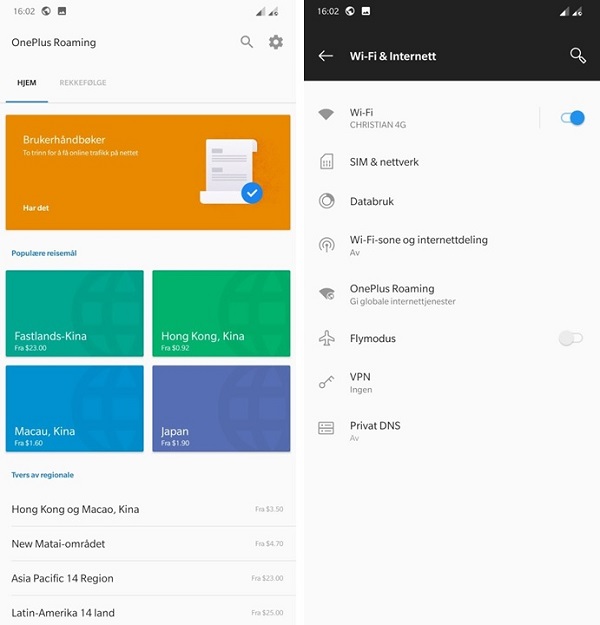The image size is (600, 625).
Task: Tap the VPN key icon
Action: [326, 382]
